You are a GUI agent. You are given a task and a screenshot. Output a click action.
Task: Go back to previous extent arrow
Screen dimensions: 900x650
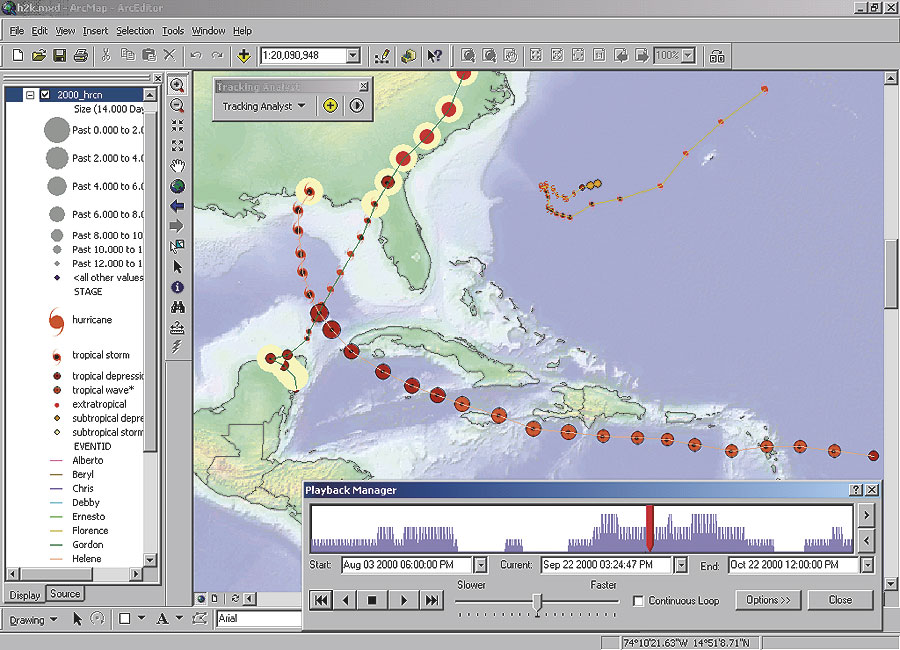click(x=177, y=206)
